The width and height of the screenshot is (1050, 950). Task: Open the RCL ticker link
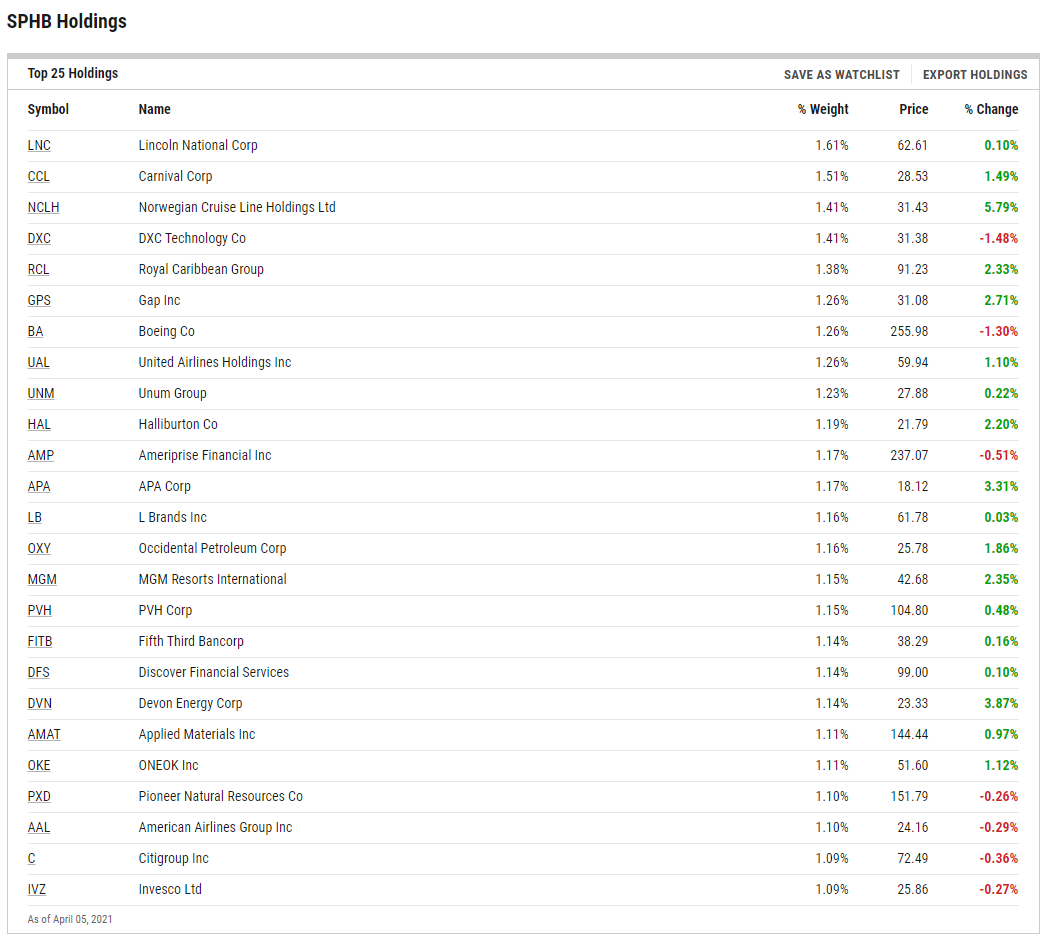pos(38,269)
